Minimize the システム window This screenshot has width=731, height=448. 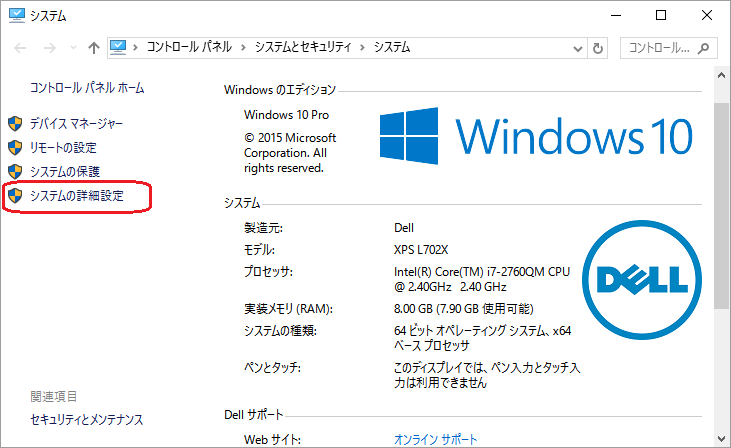(x=616, y=15)
